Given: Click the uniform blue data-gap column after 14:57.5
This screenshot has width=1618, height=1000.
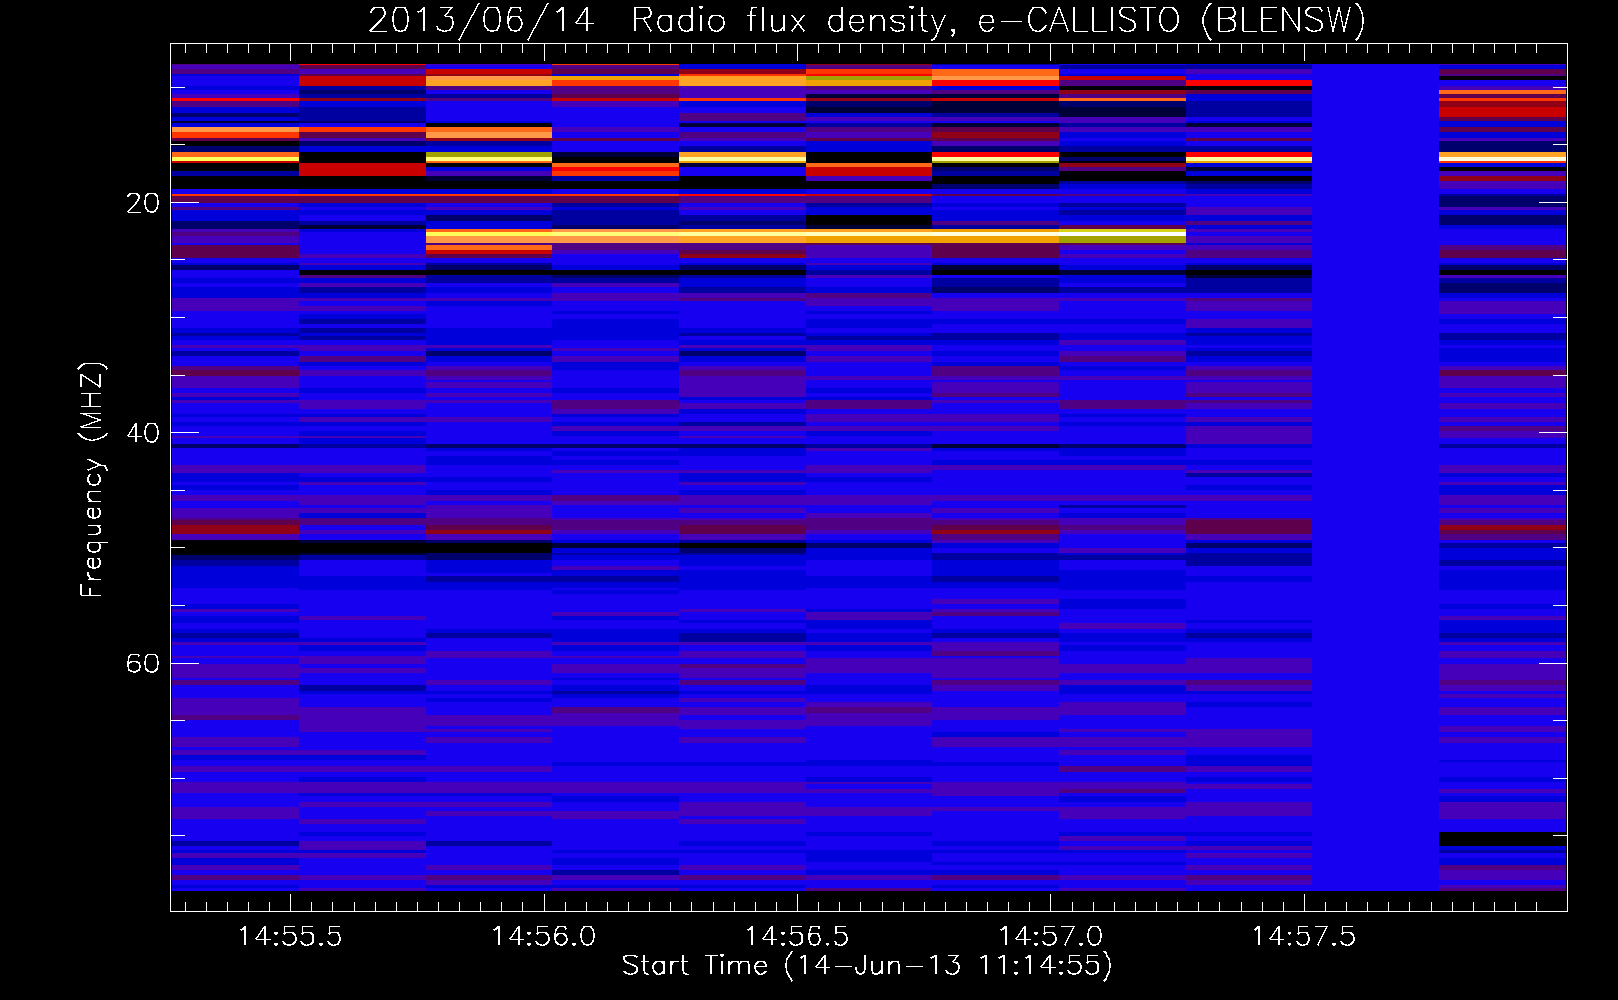Looking at the screenshot, I should [1375, 477].
